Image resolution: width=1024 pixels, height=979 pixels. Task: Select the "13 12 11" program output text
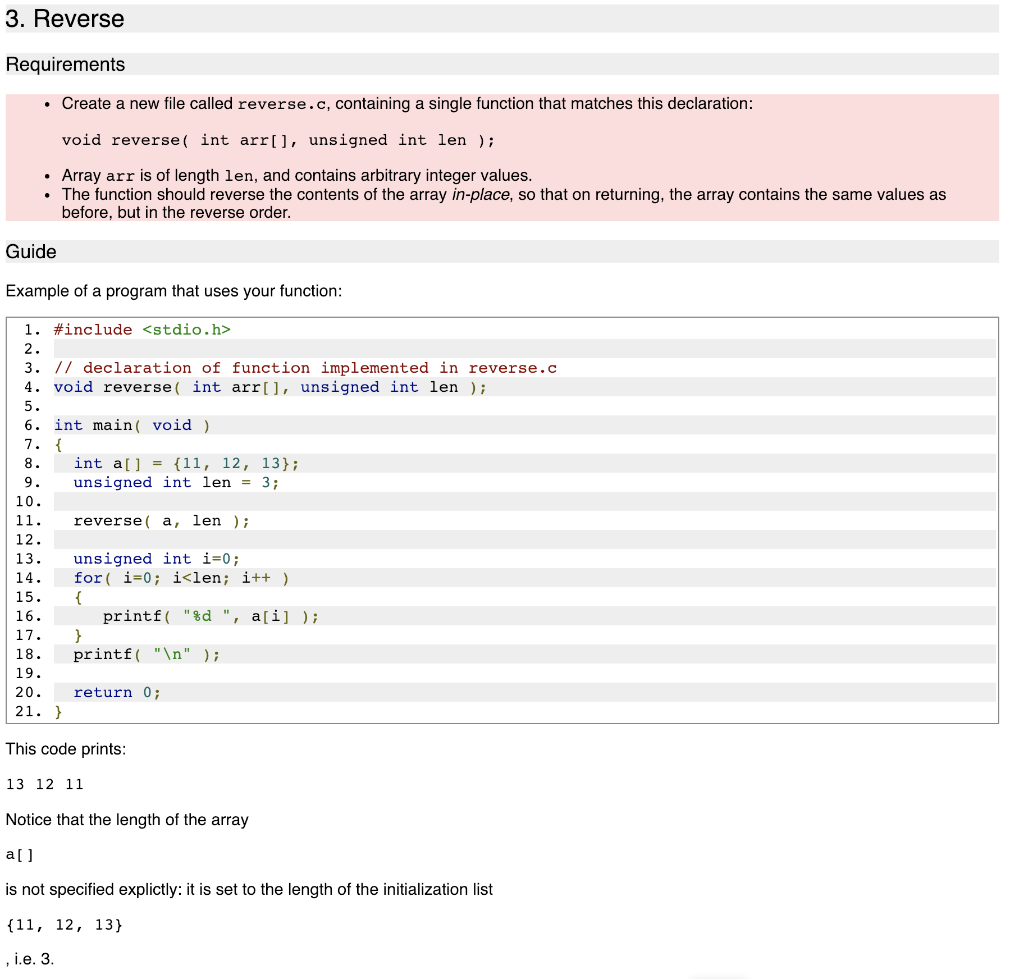tap(42, 784)
